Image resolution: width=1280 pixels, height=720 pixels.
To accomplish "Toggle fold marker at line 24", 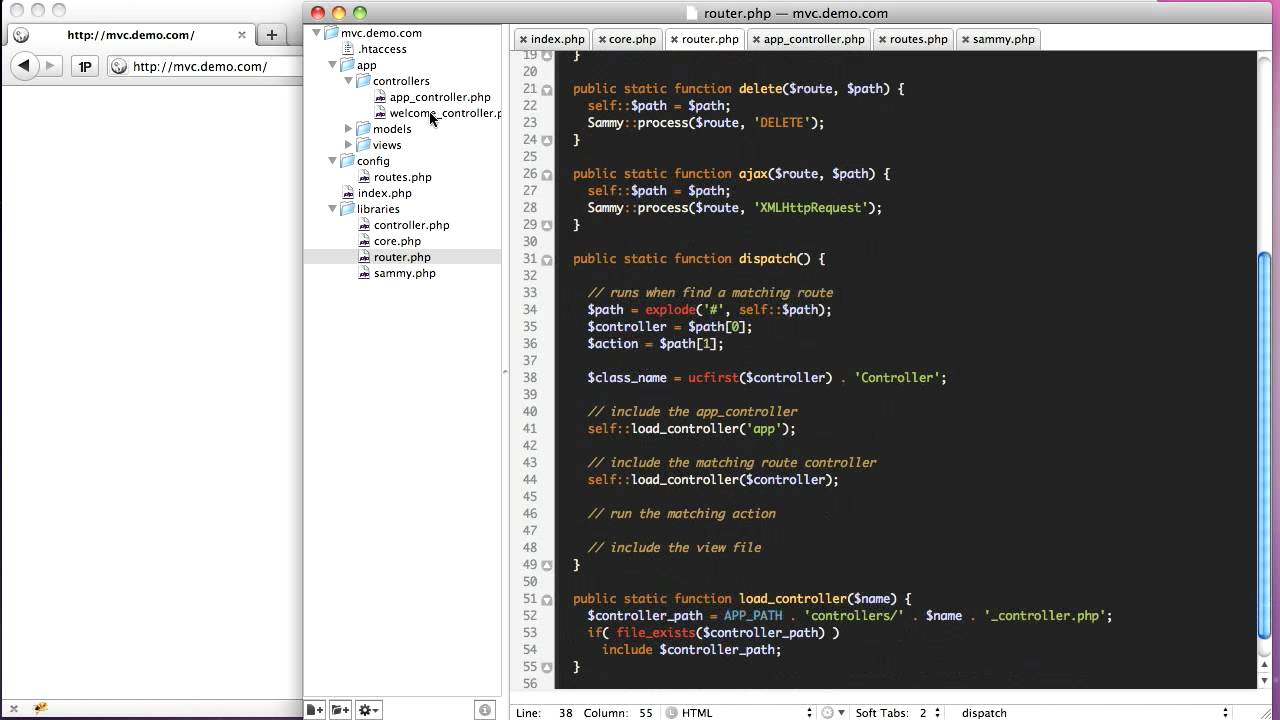I will (547, 140).
